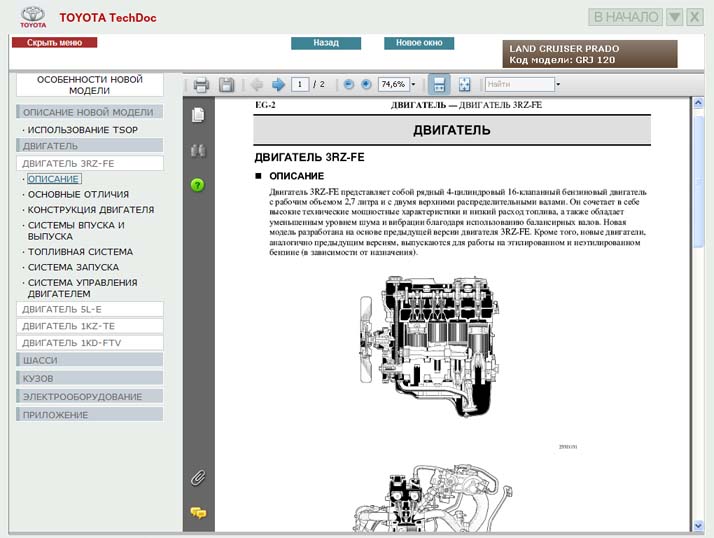Click the 3RZ-FE engine cutaway illustration
The height and width of the screenshot is (538, 714).
pos(429,346)
